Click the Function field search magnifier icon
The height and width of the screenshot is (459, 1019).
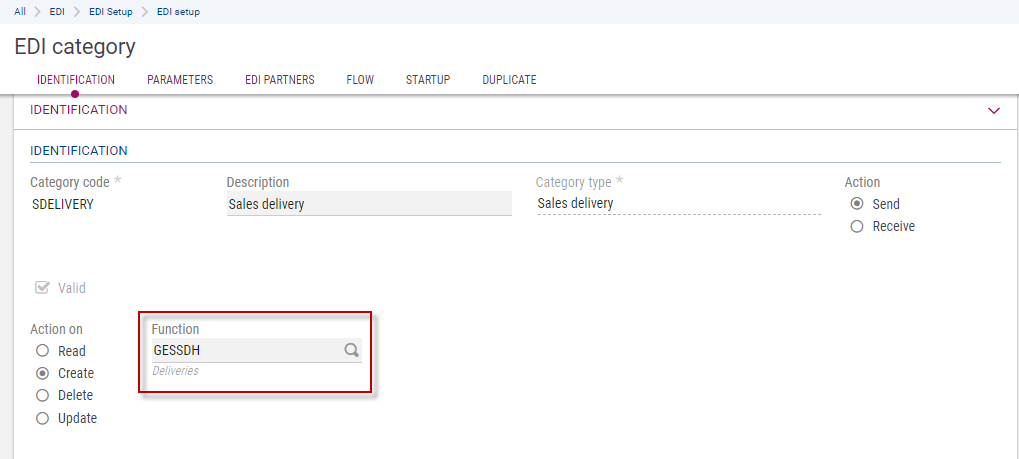pos(351,351)
